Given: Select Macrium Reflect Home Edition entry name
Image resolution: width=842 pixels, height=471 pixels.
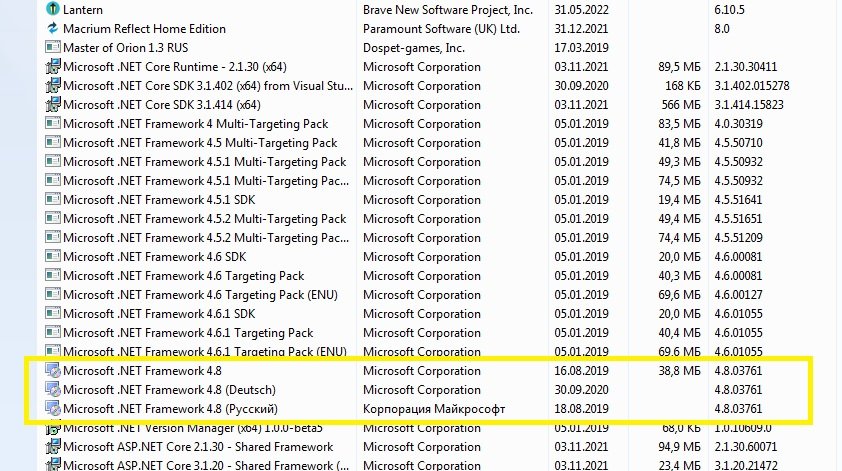Looking at the screenshot, I should pos(144,28).
